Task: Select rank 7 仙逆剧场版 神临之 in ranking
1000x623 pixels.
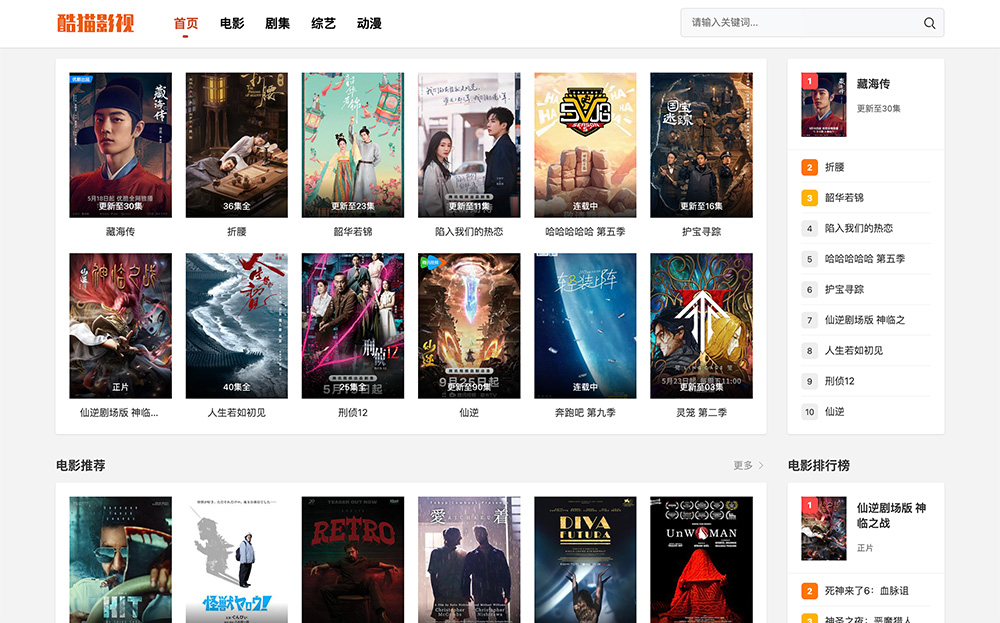Action: [x=865, y=320]
